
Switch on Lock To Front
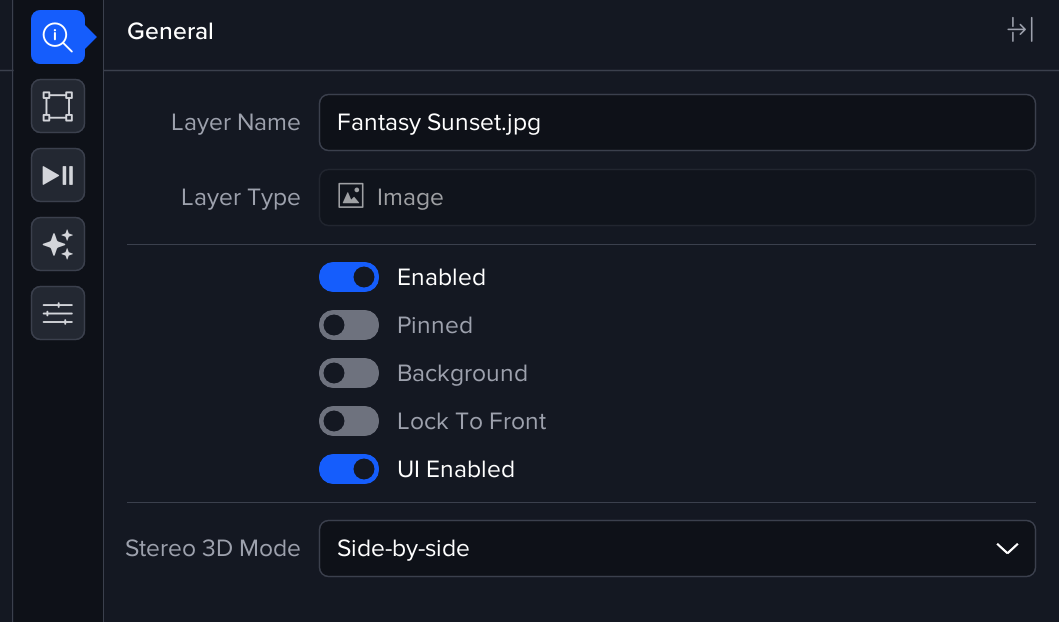(348, 421)
